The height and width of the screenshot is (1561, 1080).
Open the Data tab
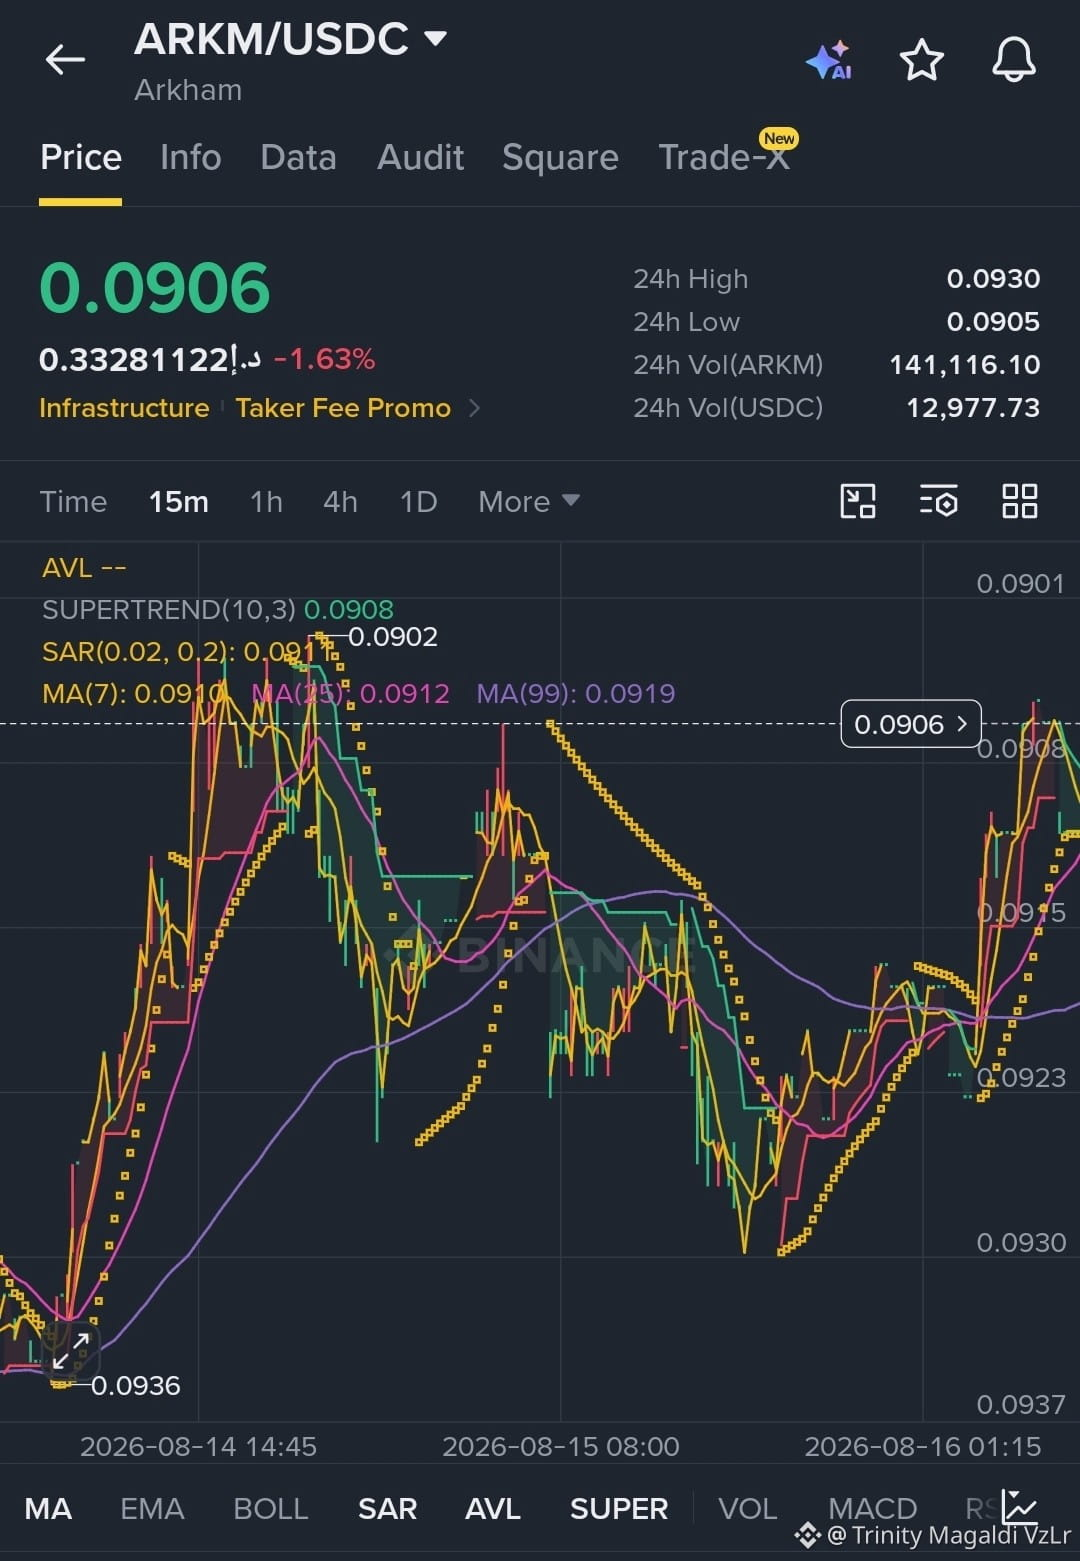[298, 157]
